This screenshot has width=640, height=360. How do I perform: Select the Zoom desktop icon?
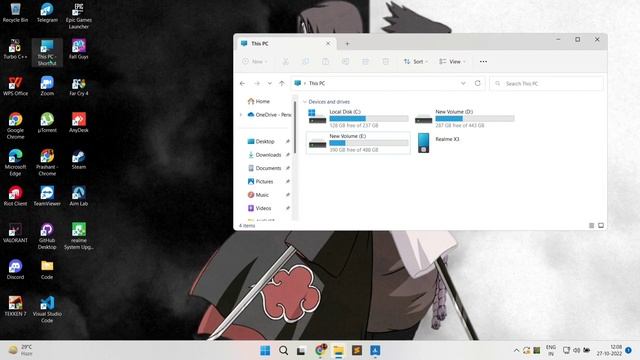coord(47,86)
